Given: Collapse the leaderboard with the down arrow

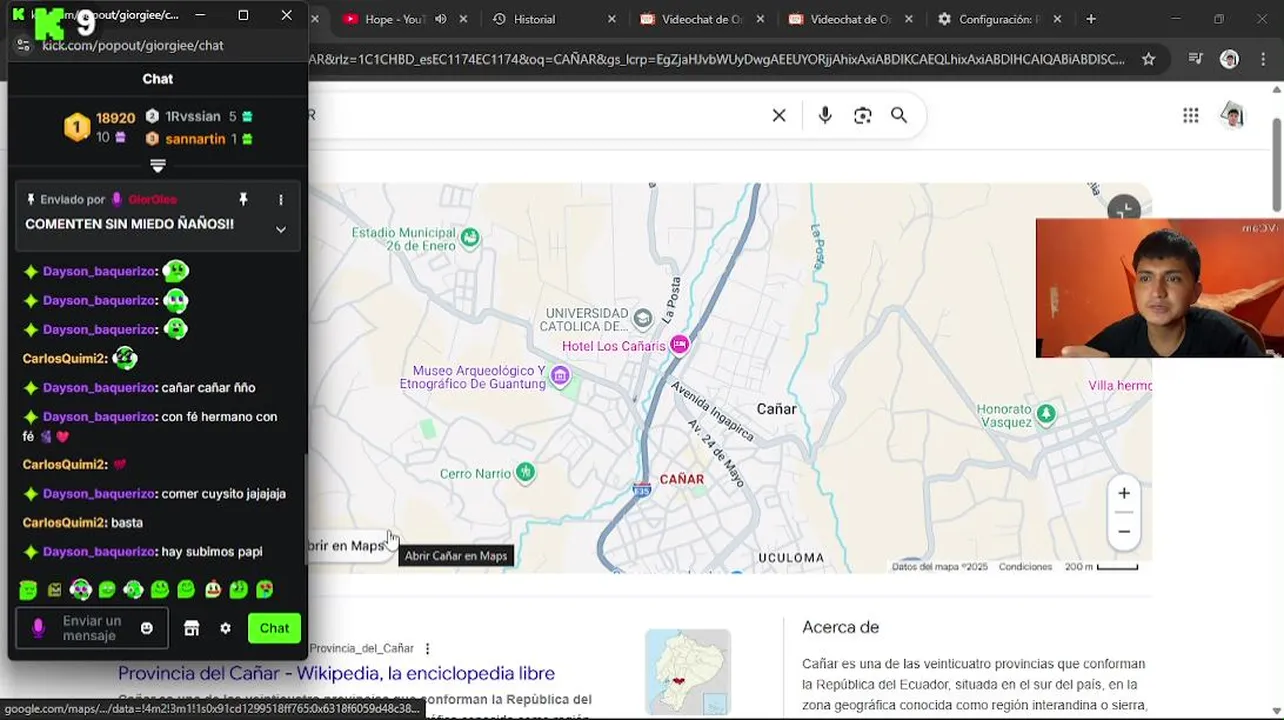Looking at the screenshot, I should point(158,165).
